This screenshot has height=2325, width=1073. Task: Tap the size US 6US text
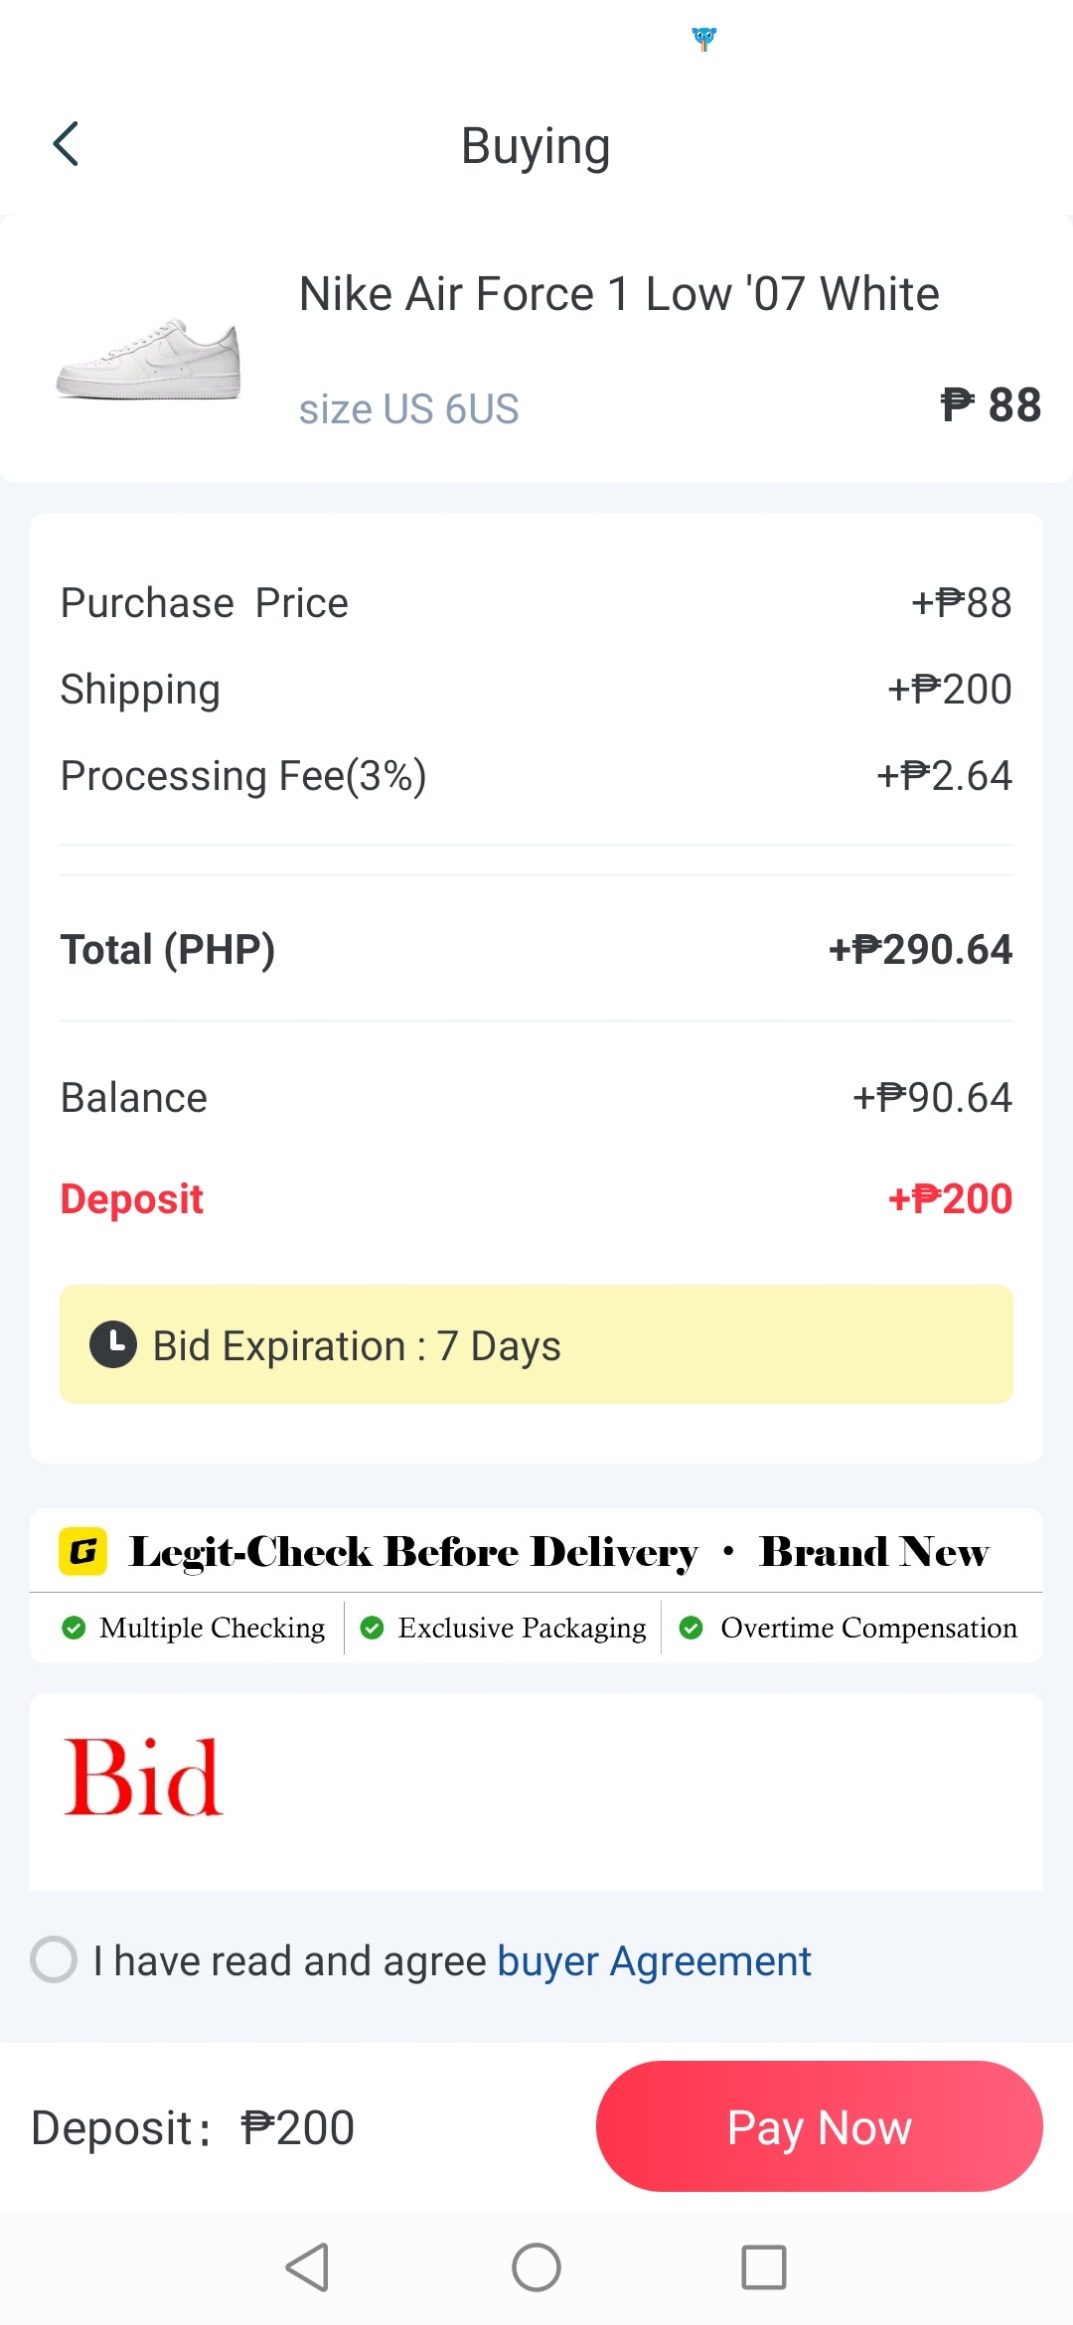coord(409,409)
